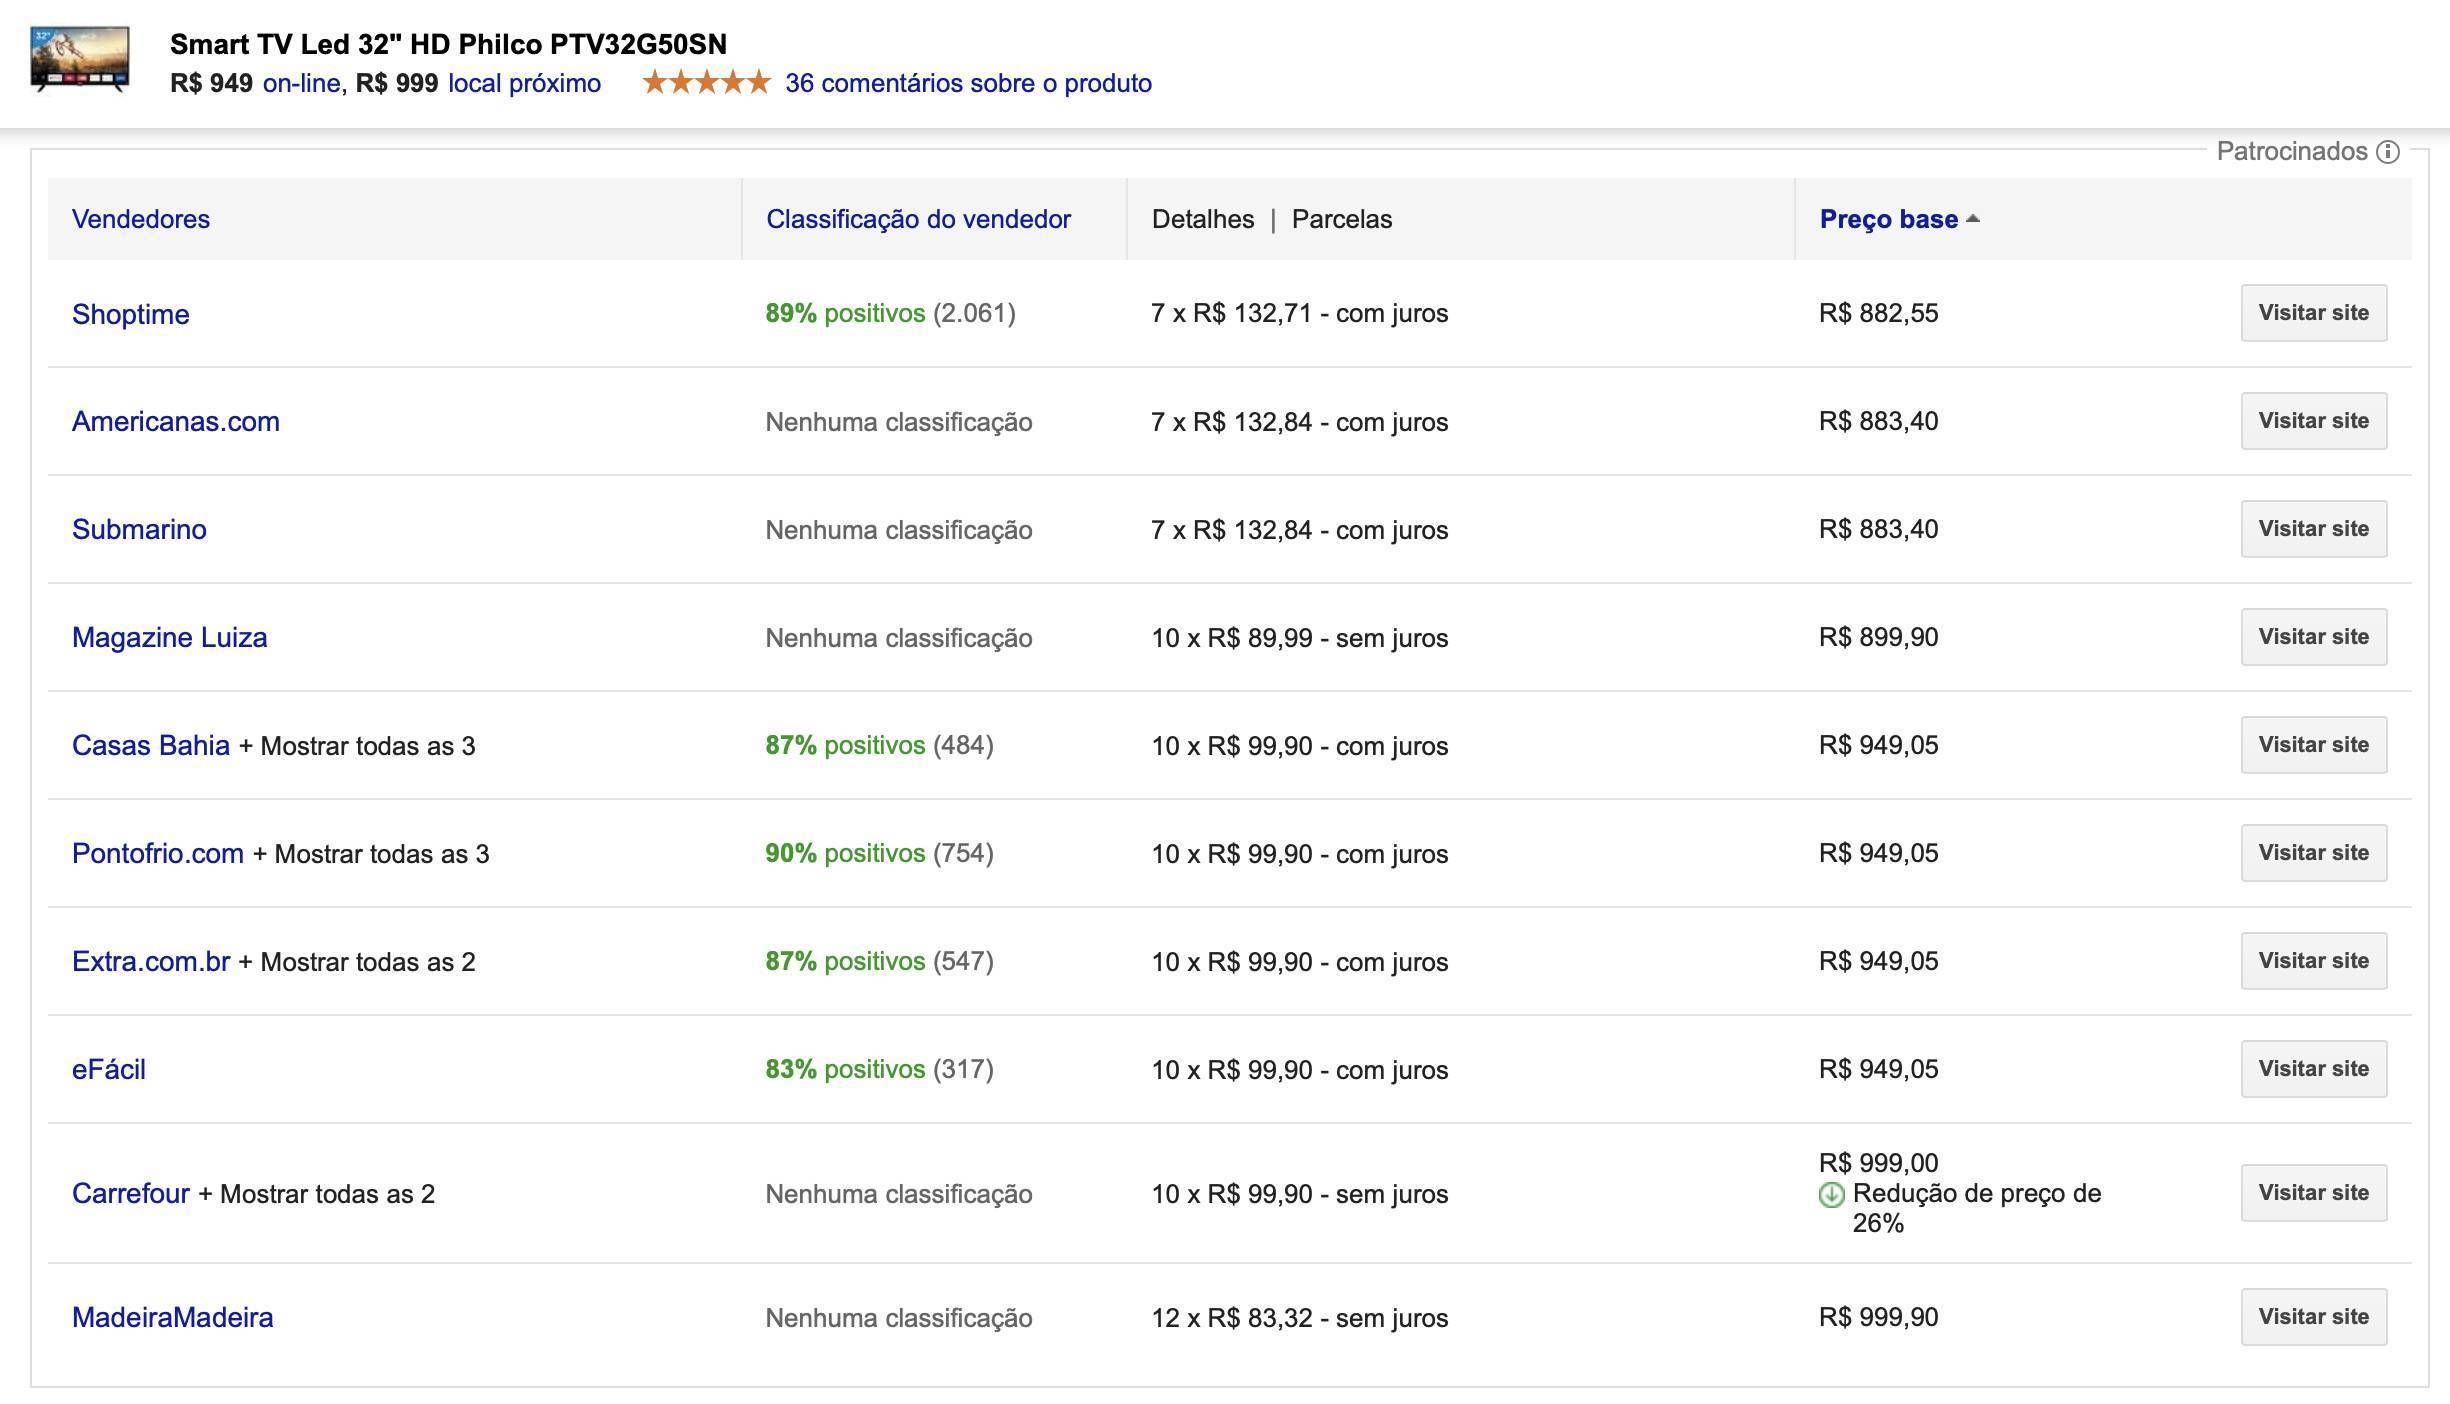2450x1404 pixels.
Task: Open the eFácil seller link
Action: click(x=109, y=1069)
